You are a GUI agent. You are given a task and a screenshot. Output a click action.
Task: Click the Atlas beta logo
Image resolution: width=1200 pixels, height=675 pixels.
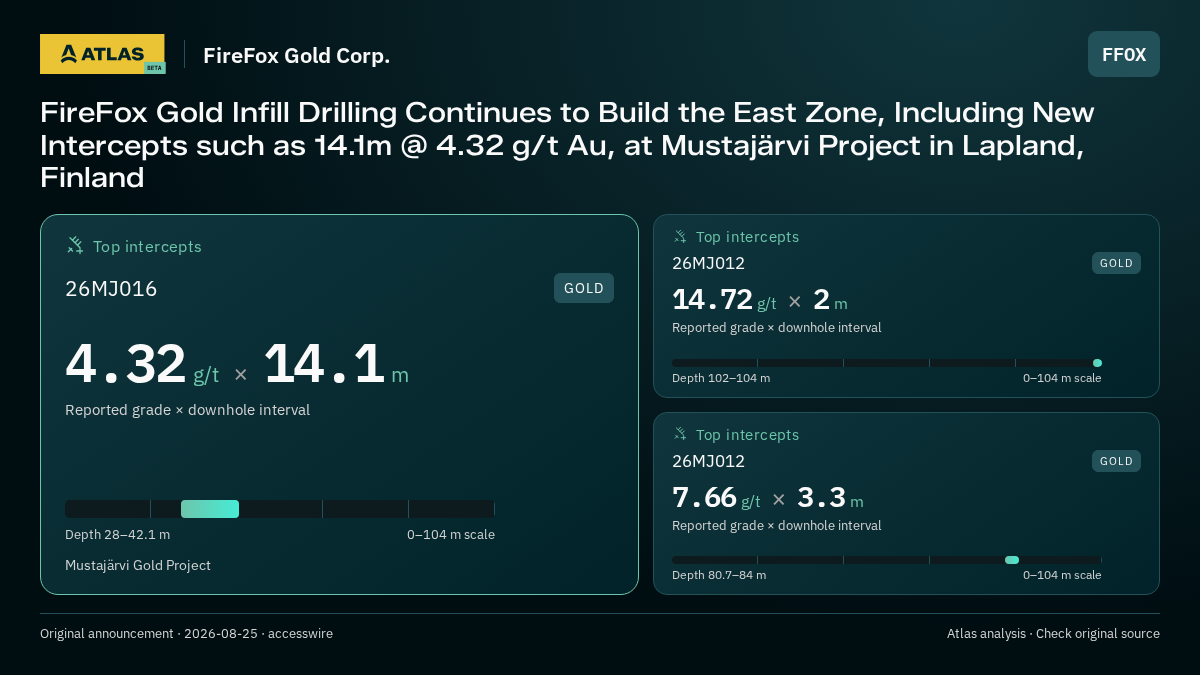coord(102,54)
